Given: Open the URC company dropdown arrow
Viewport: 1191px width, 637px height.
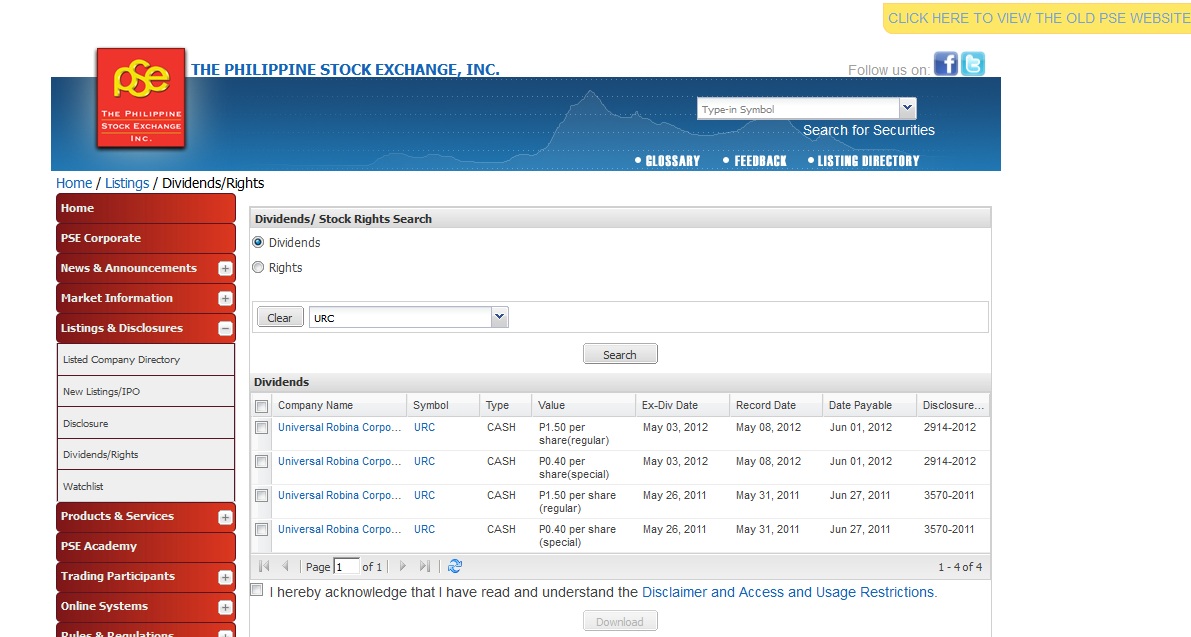Looking at the screenshot, I should tap(499, 317).
